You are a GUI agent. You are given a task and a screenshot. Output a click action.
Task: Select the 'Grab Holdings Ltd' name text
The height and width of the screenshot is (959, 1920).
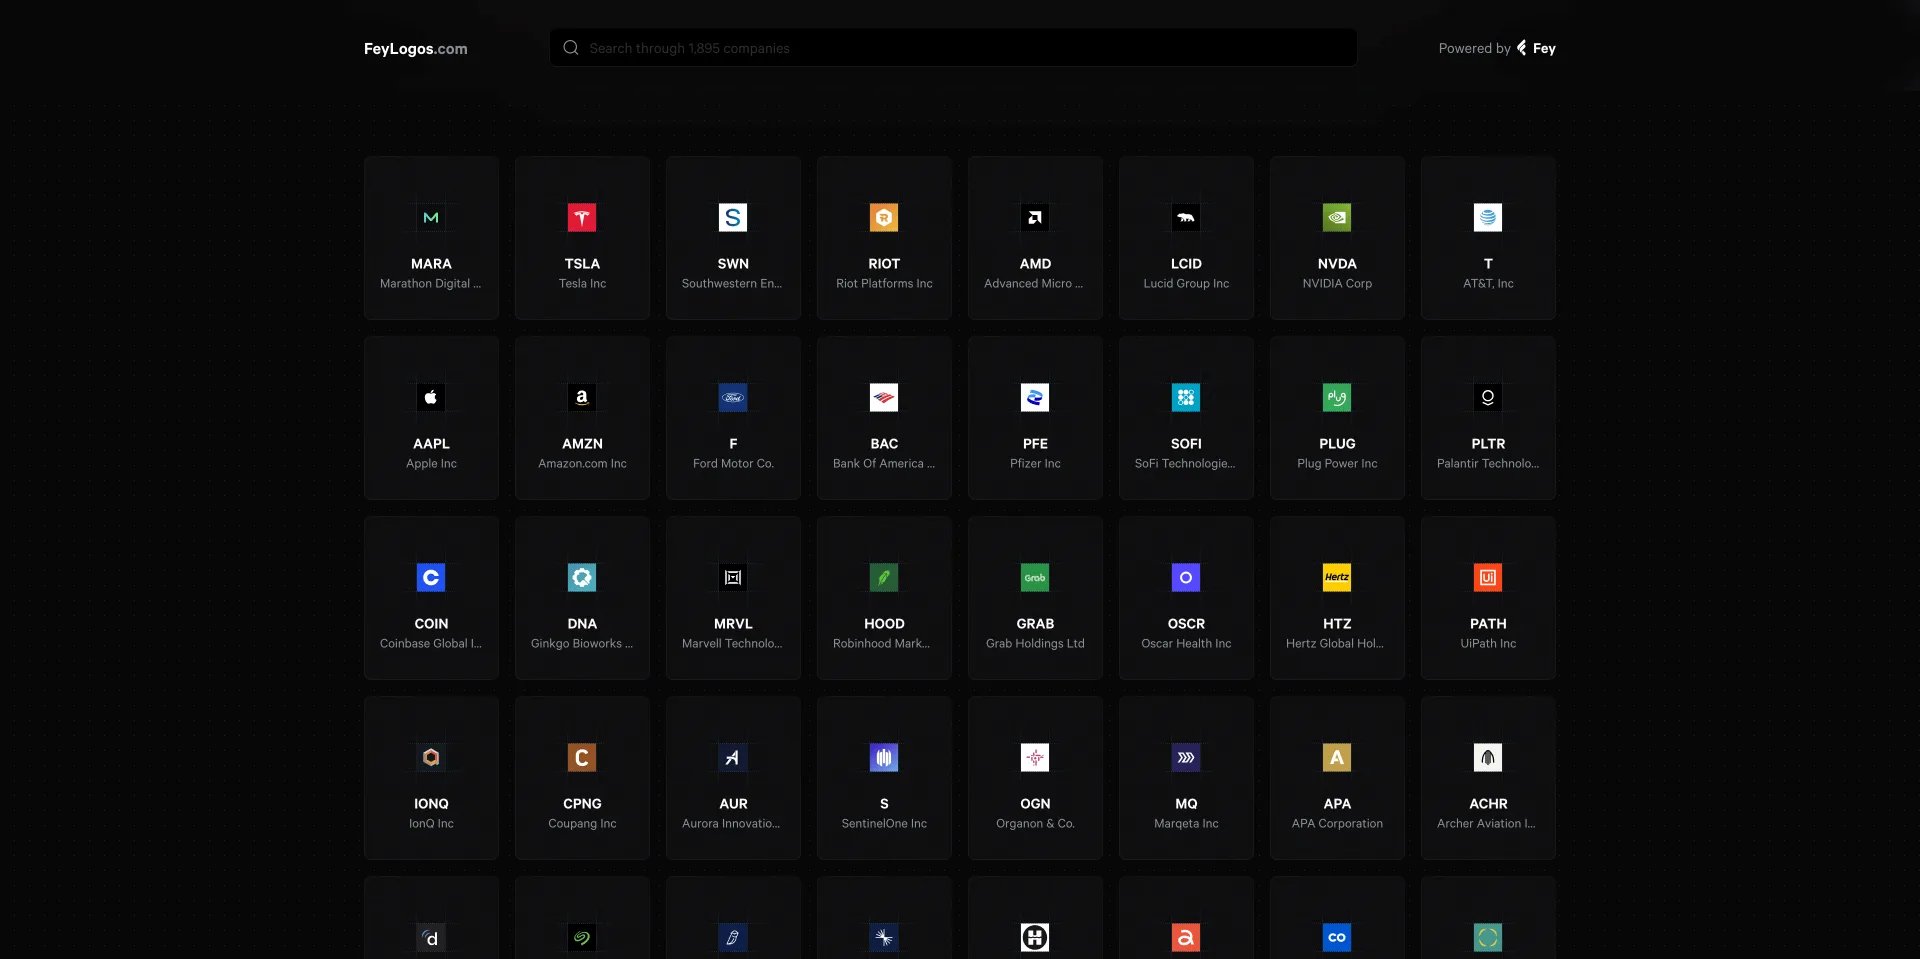(1035, 644)
